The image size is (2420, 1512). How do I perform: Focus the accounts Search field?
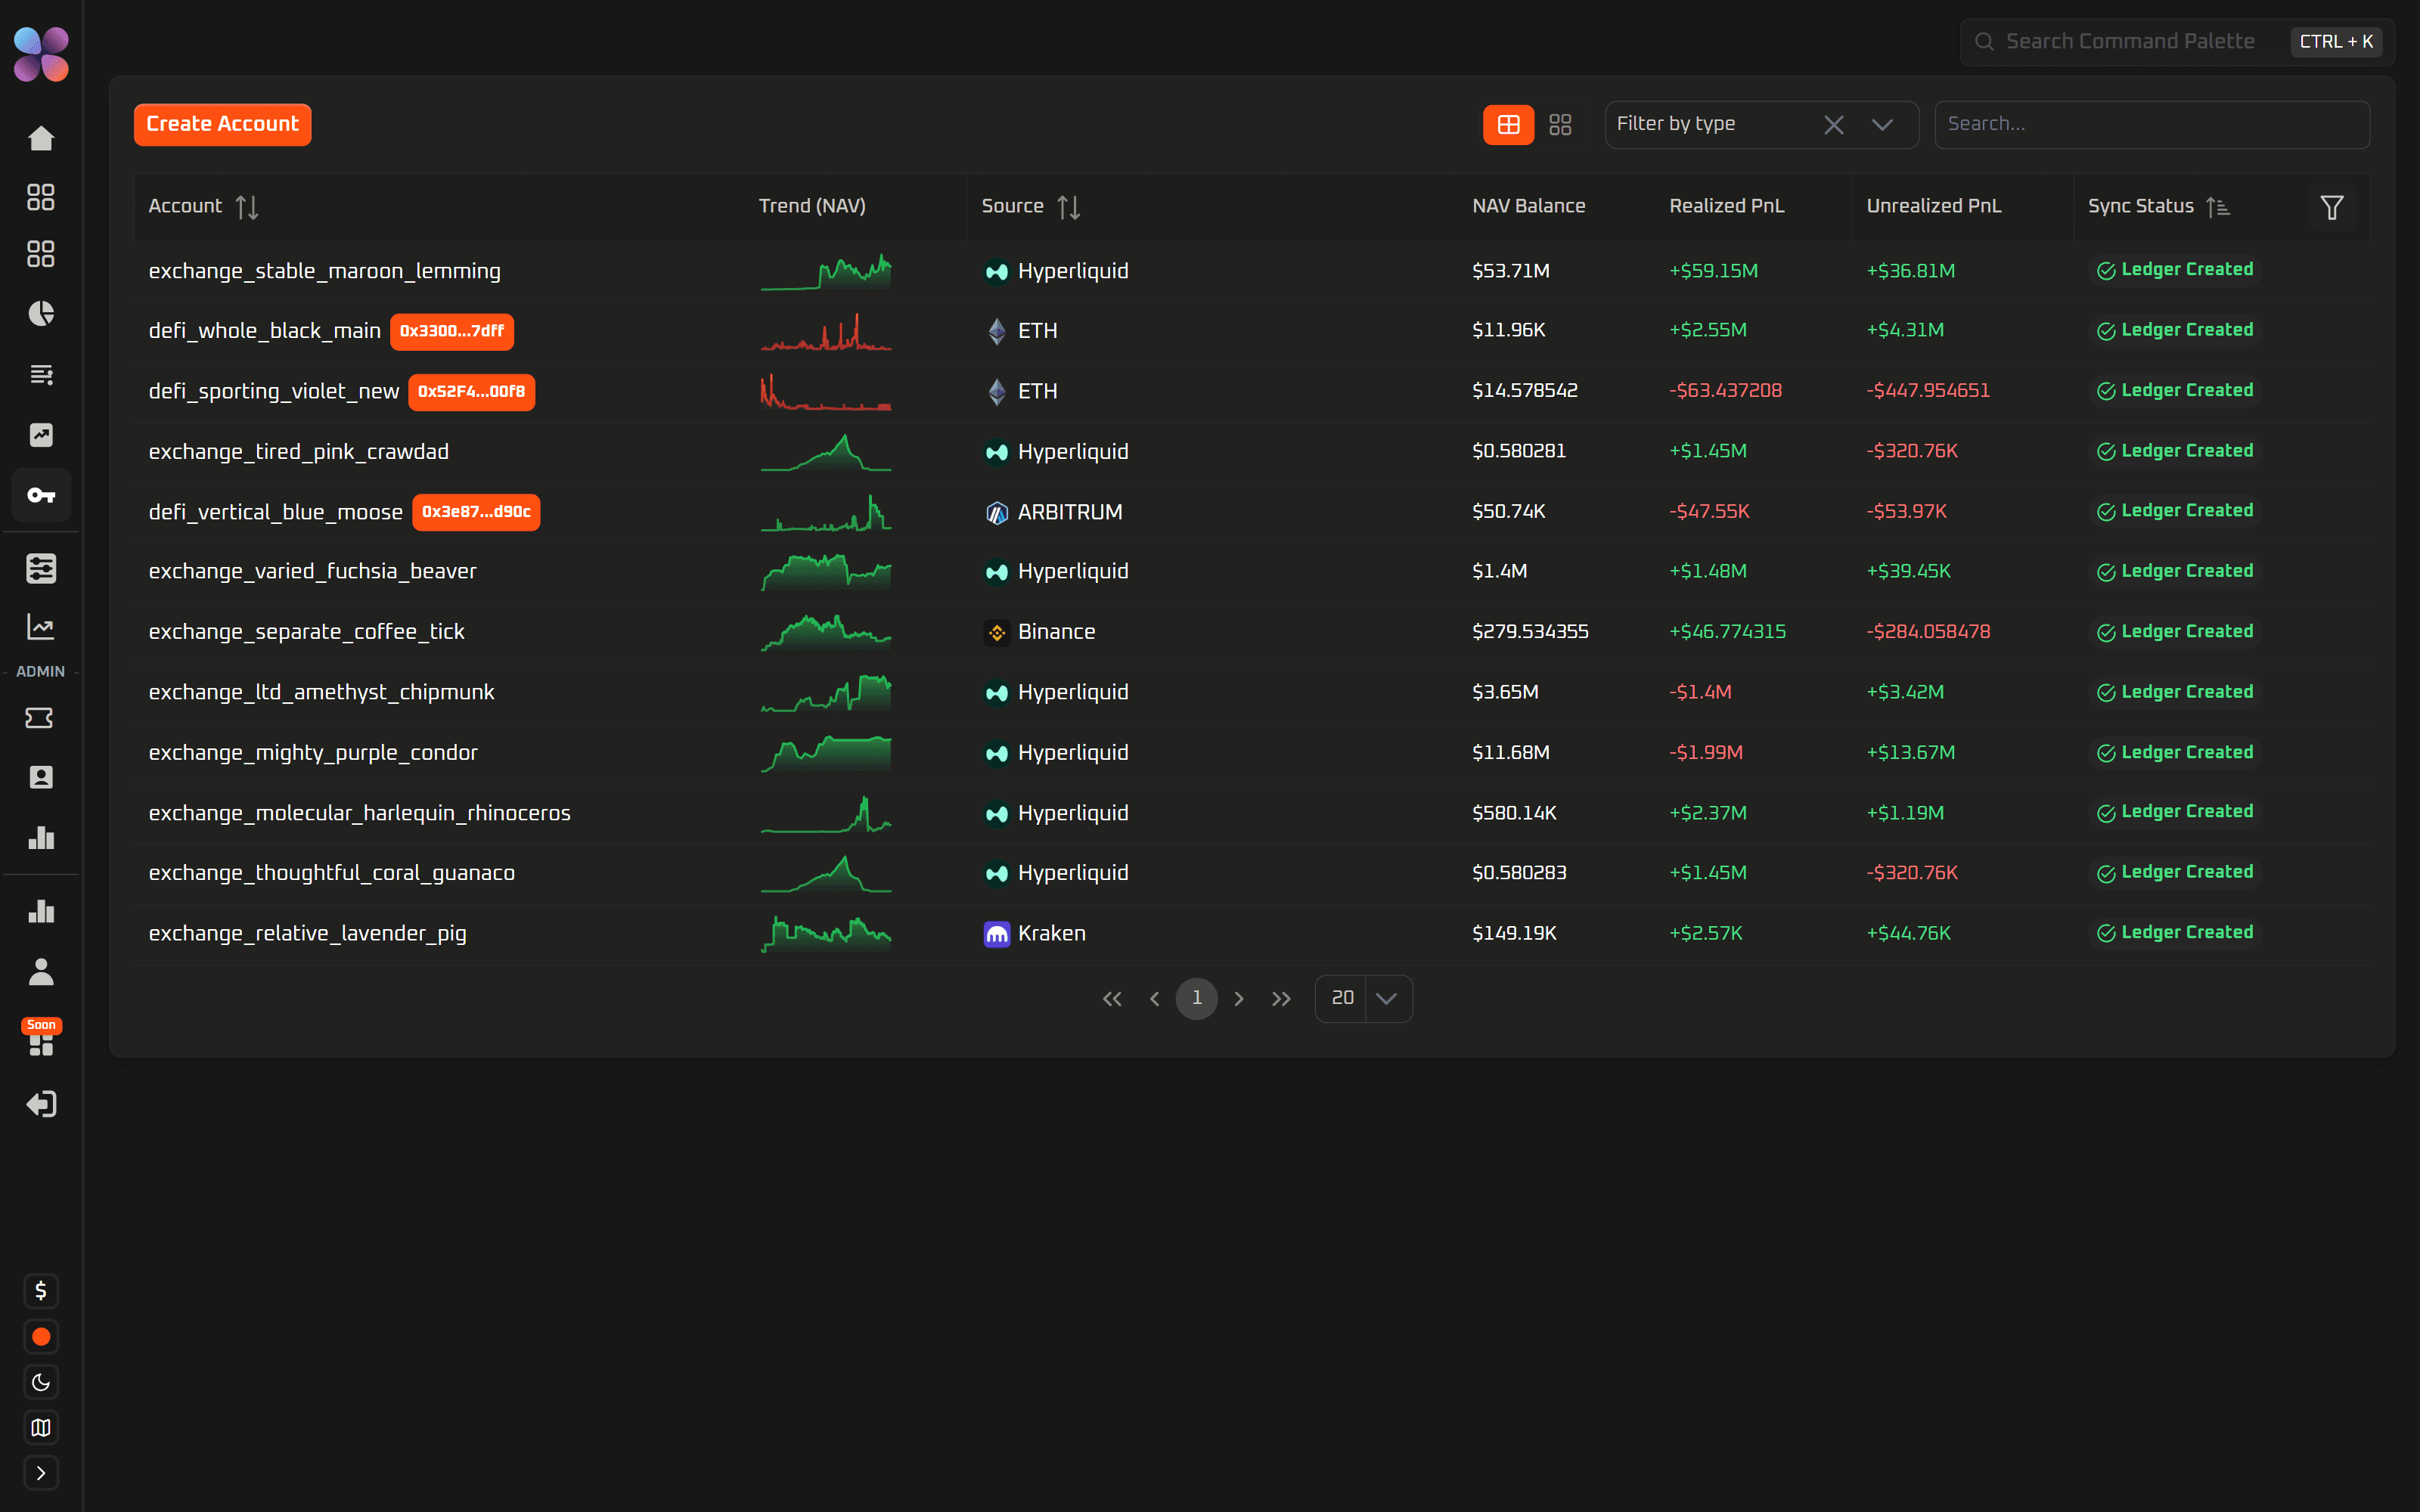2152,125
